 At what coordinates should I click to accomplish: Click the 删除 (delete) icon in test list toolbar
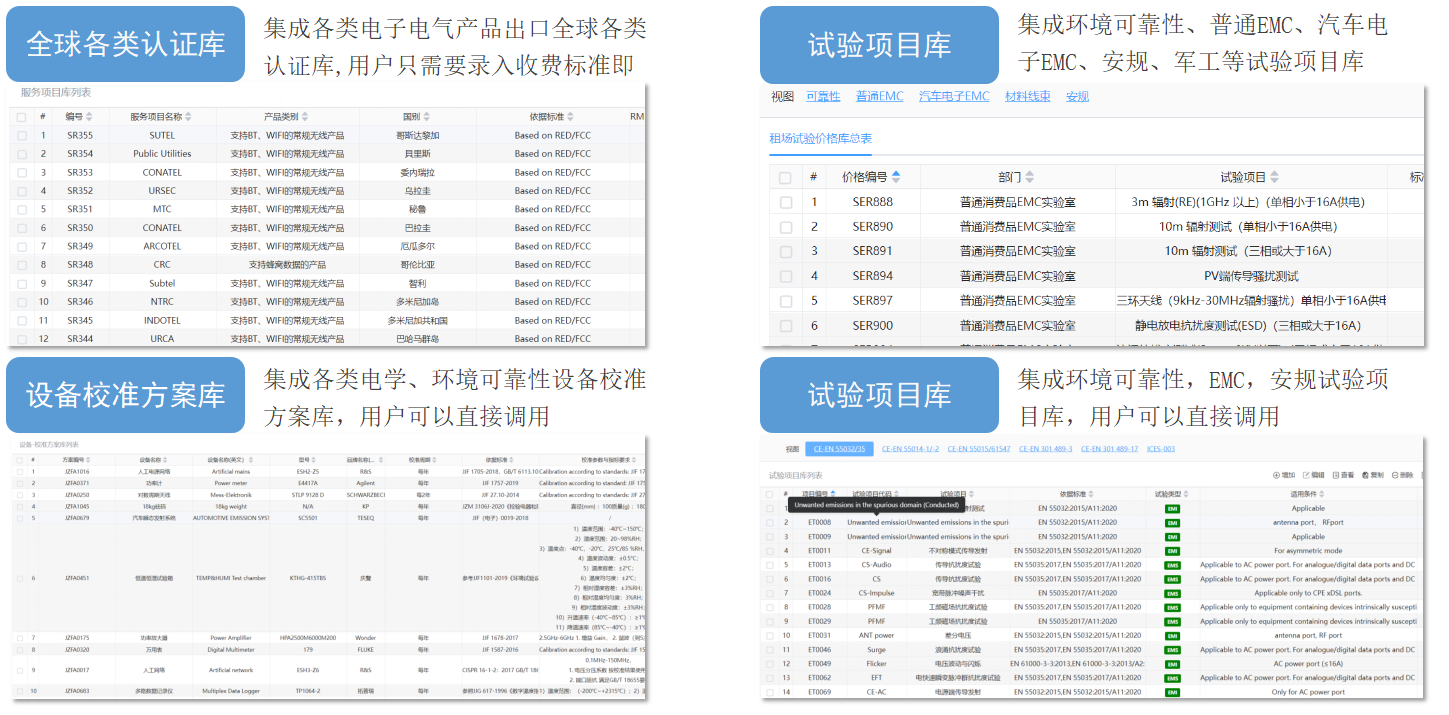(1396, 475)
